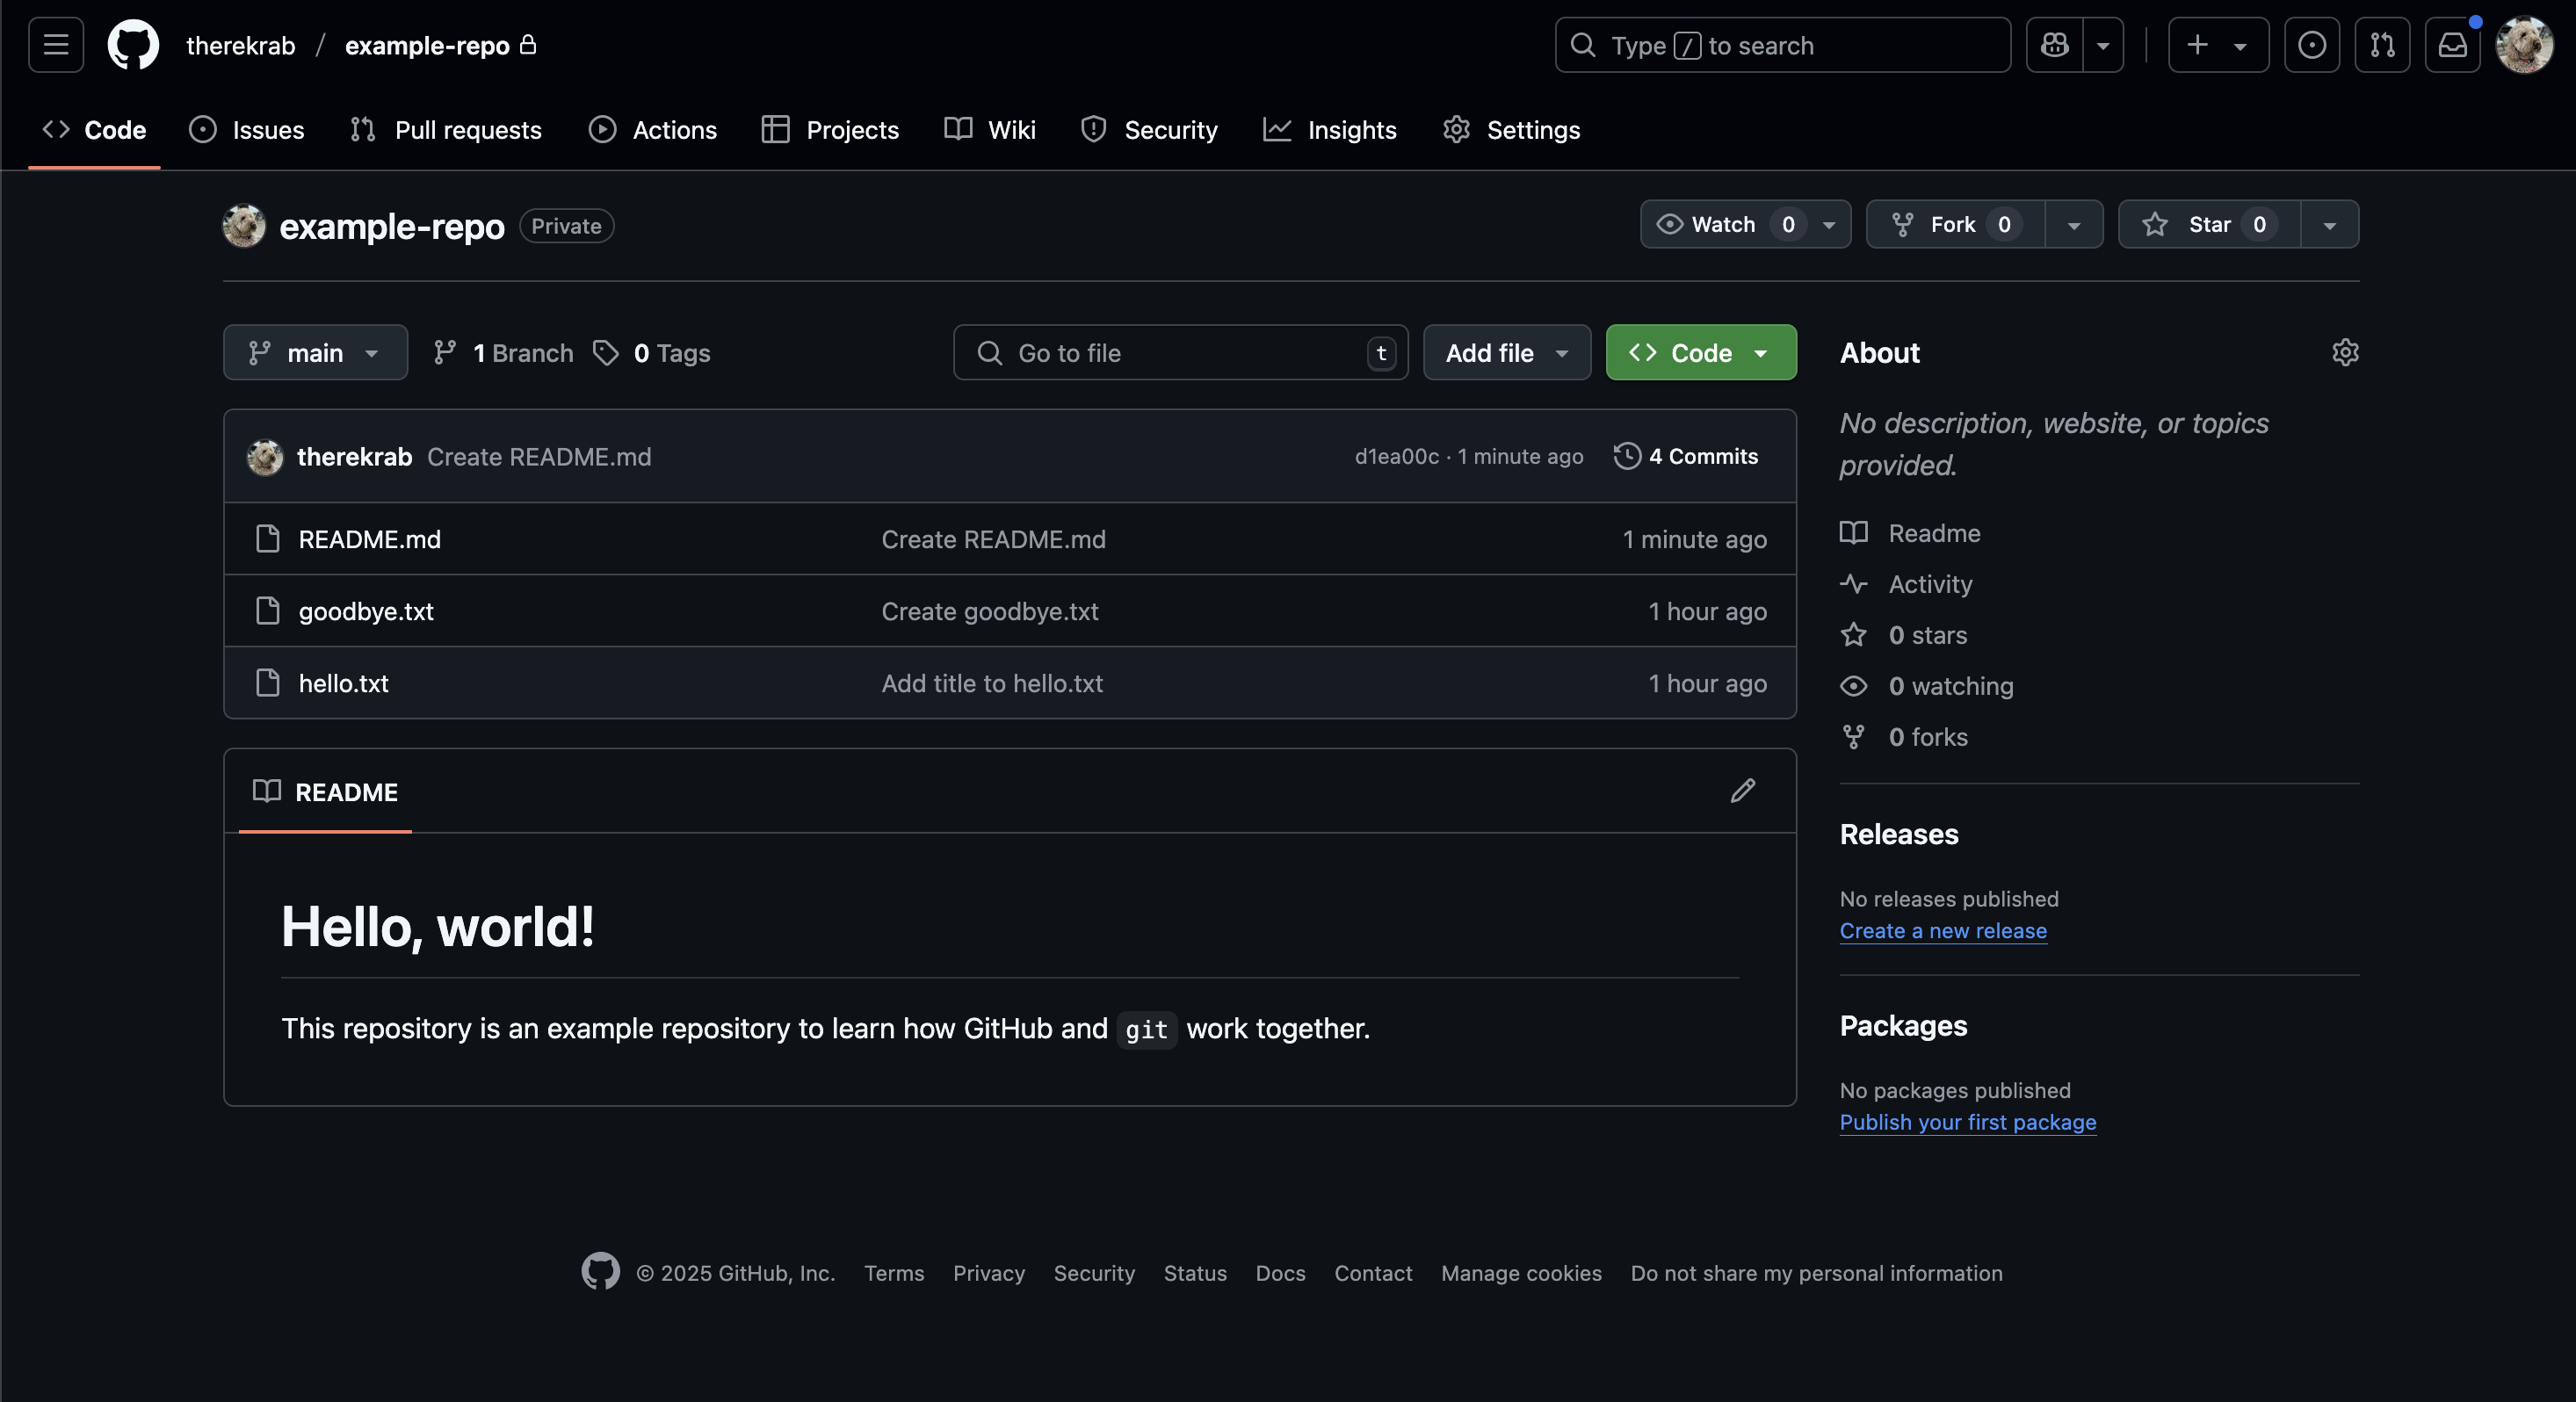Open the user profile avatar menu

point(2524,45)
